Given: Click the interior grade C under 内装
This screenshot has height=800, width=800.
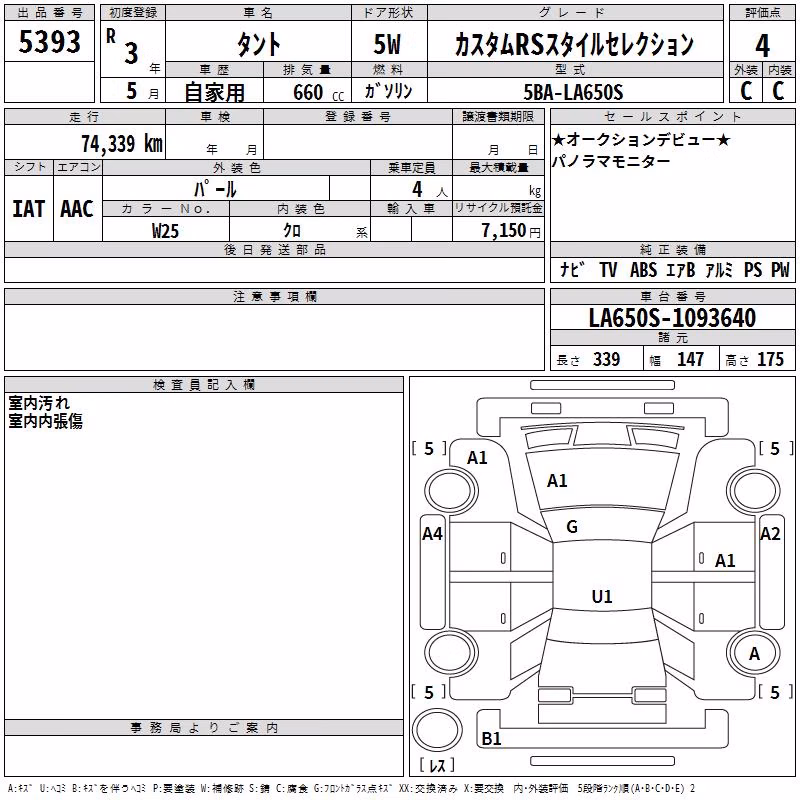Looking at the screenshot, I should tap(778, 90).
